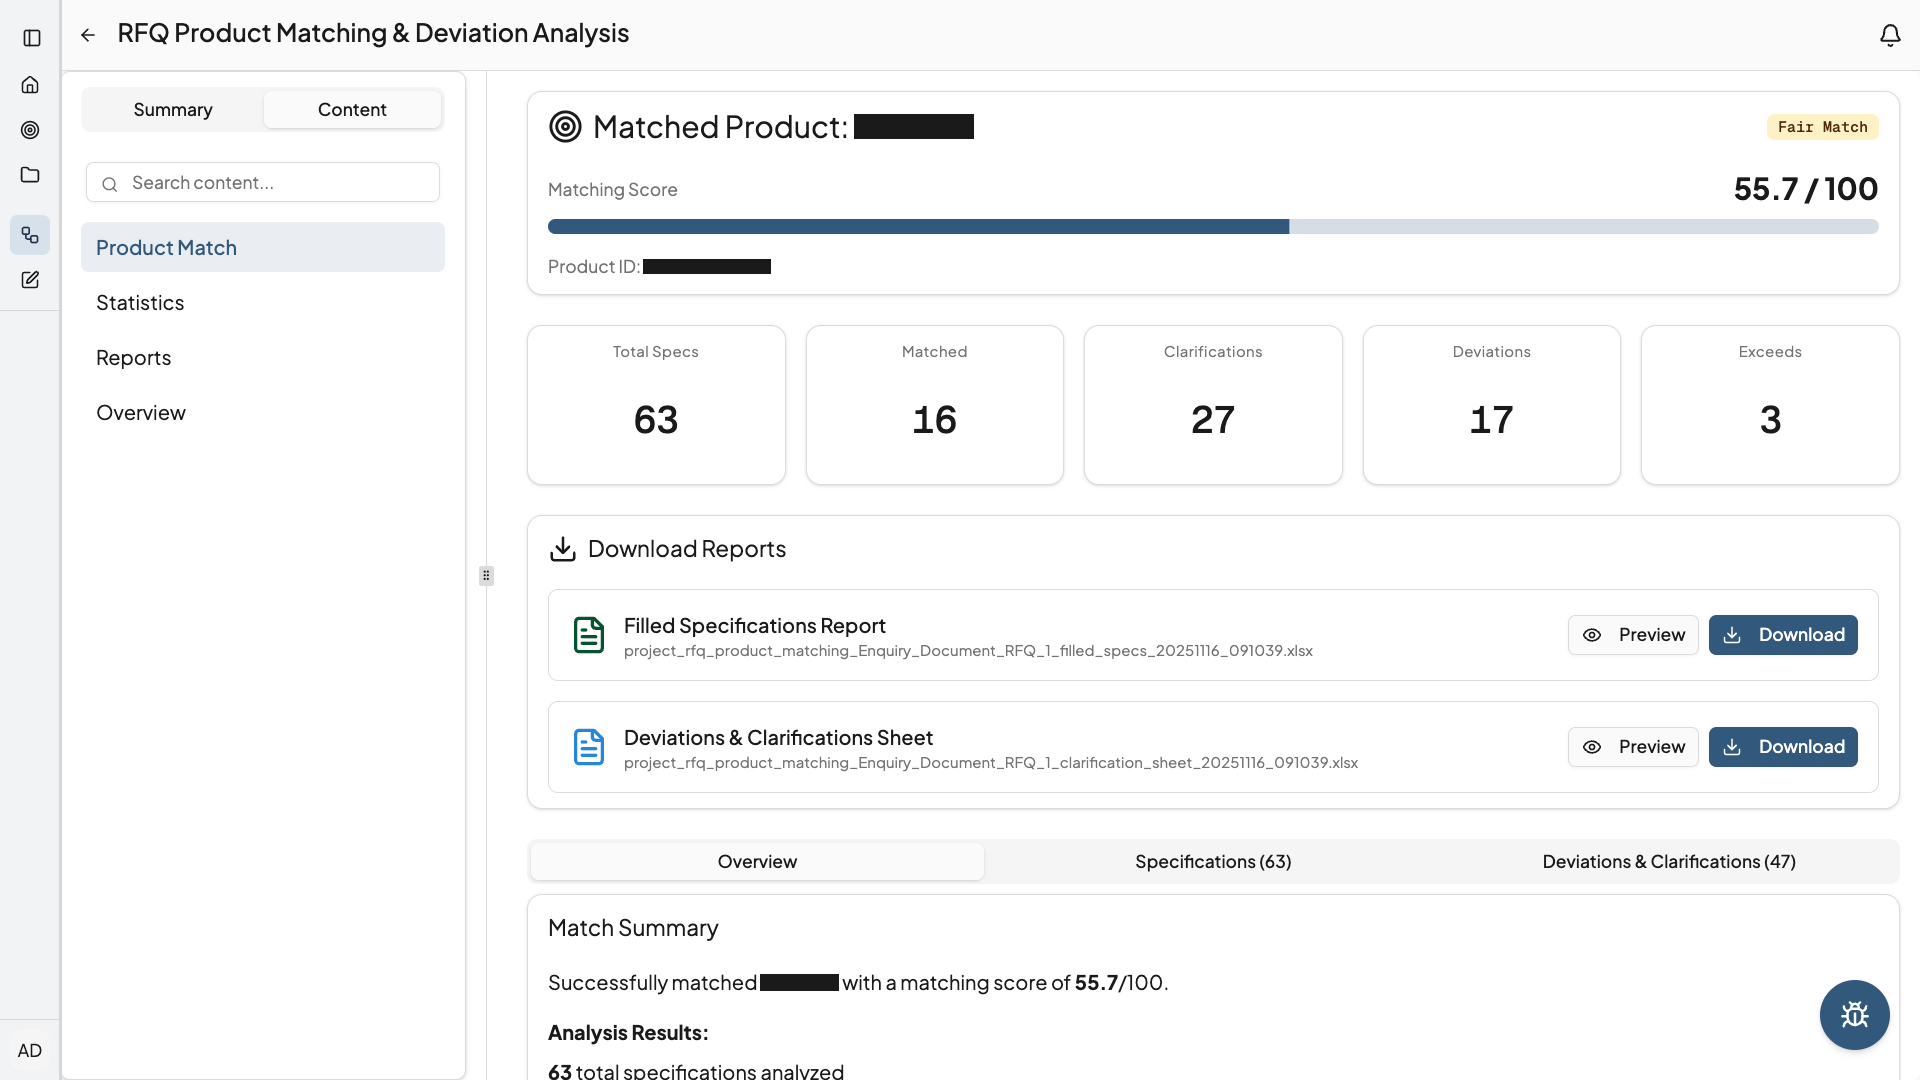Go to the Home icon in sidebar
Image resolution: width=1920 pixels, height=1080 pixels.
click(30, 84)
